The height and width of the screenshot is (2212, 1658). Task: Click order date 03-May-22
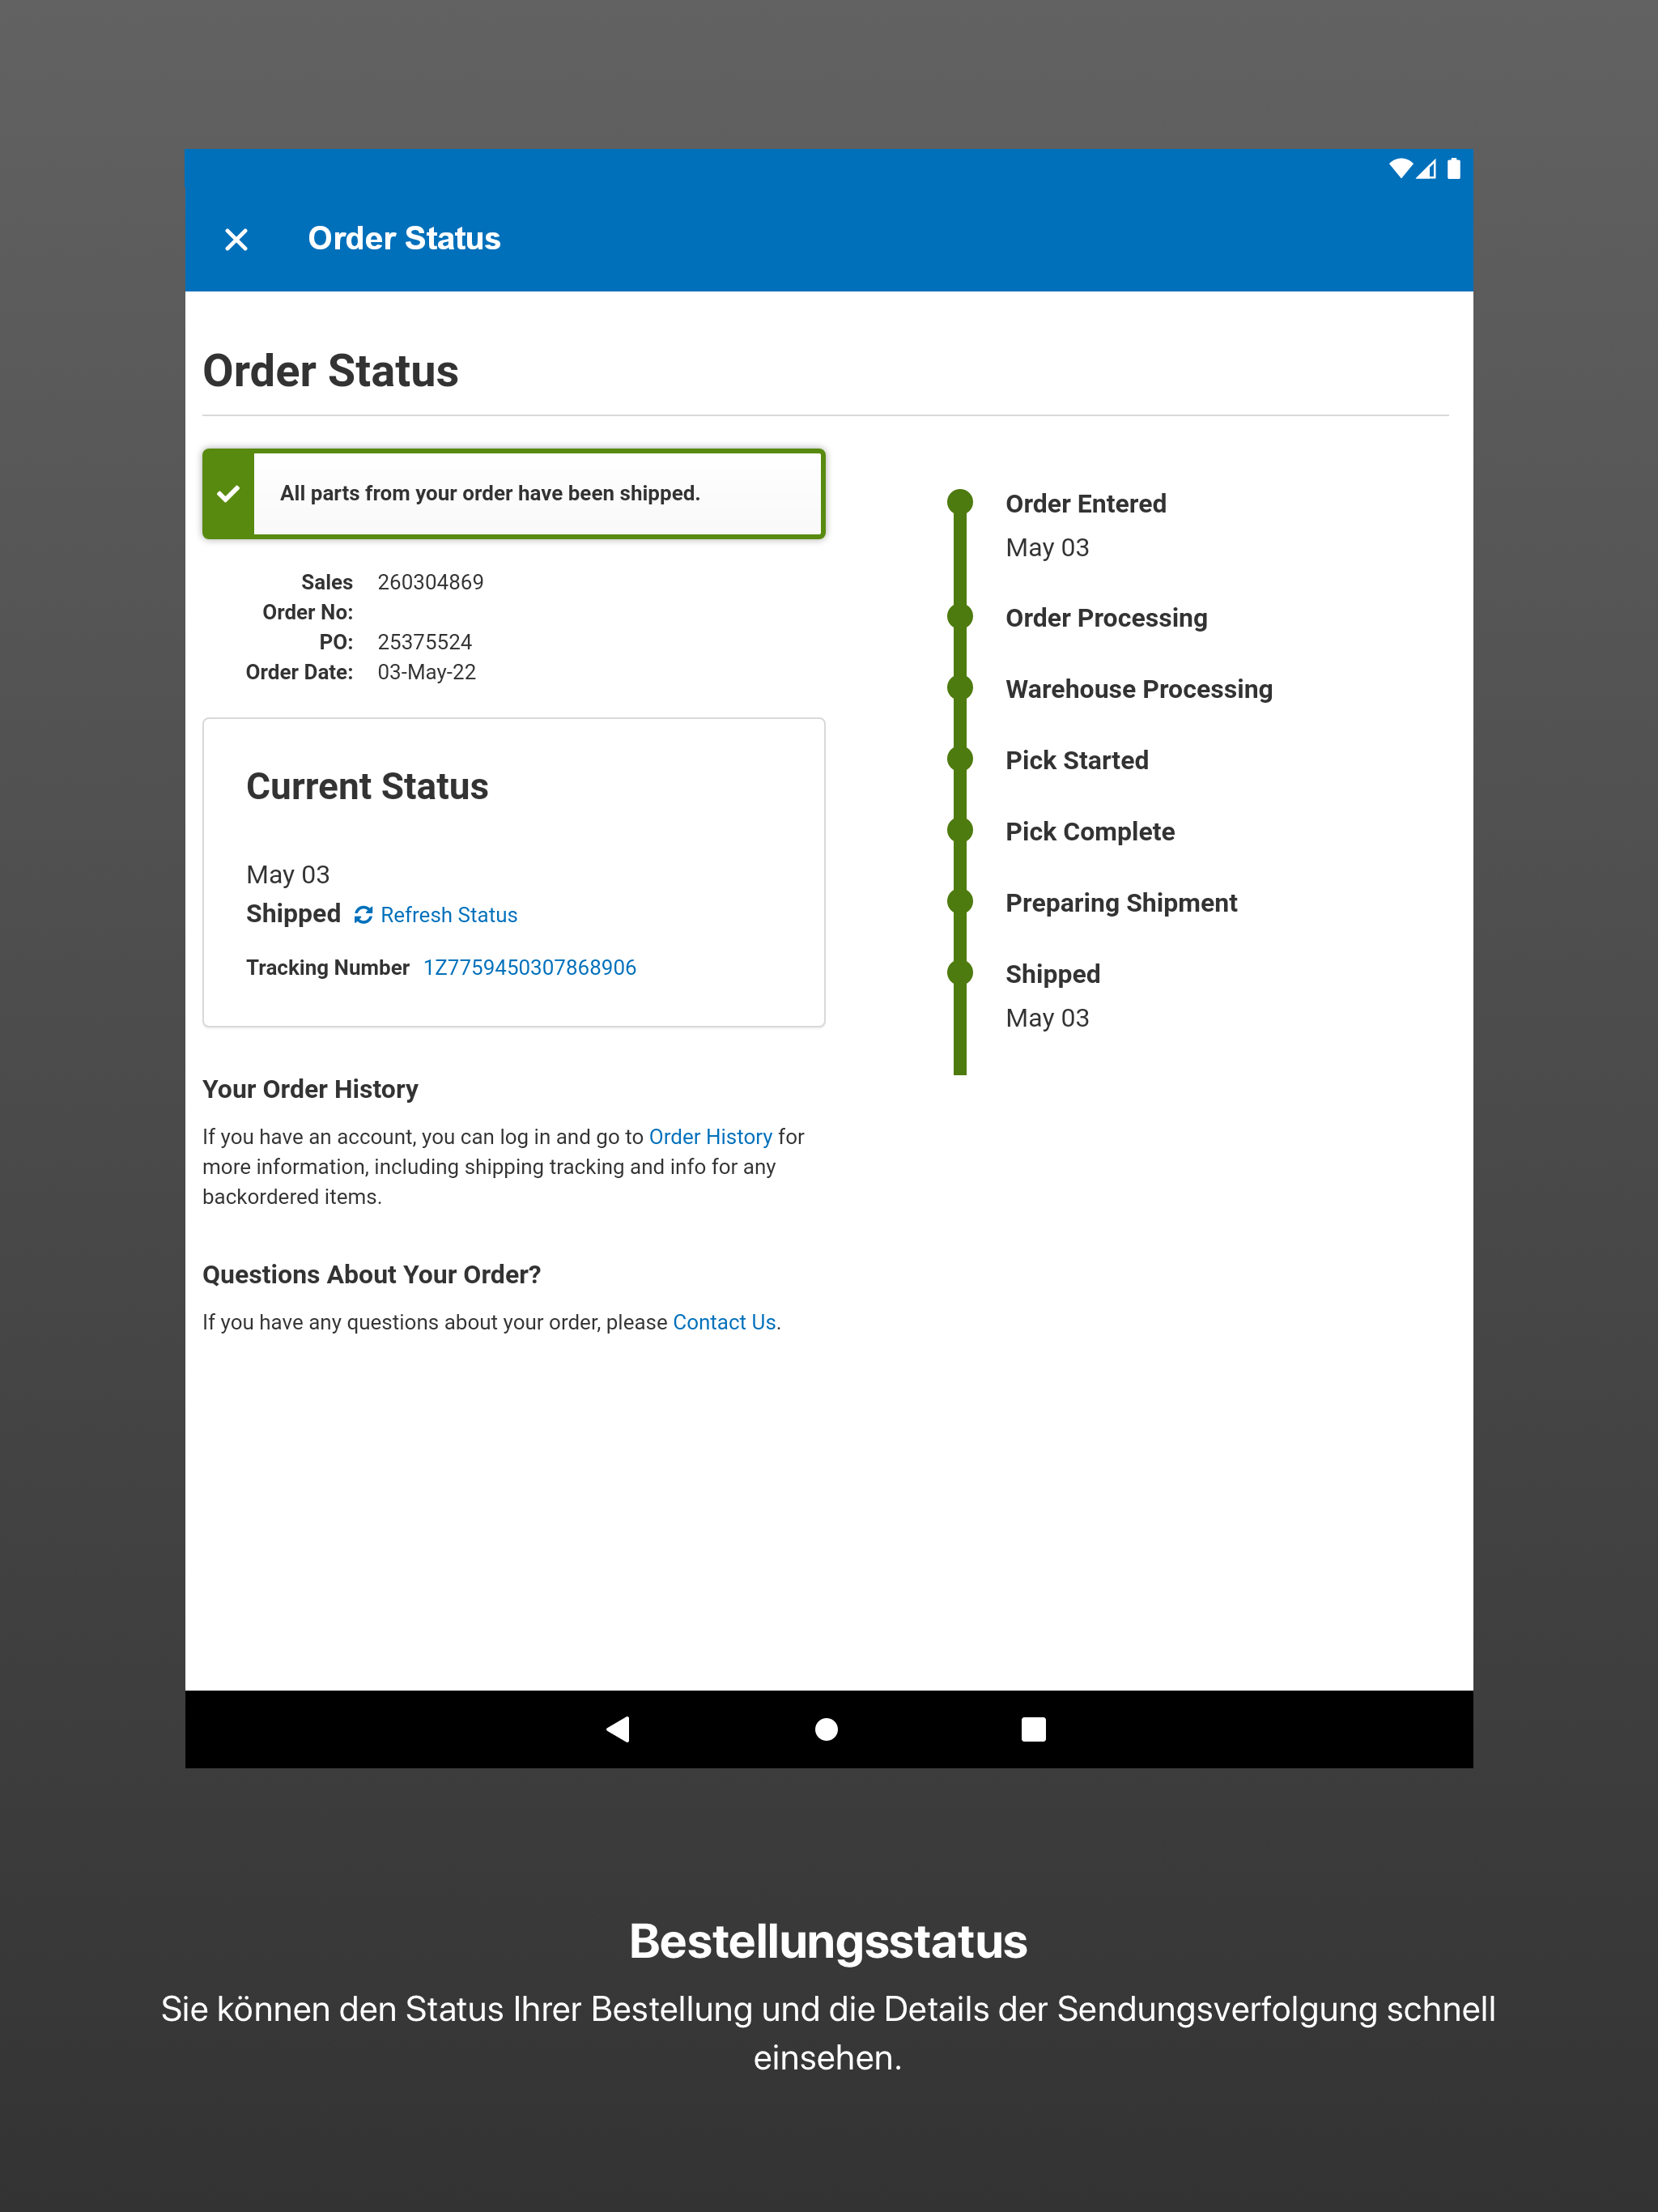[427, 672]
